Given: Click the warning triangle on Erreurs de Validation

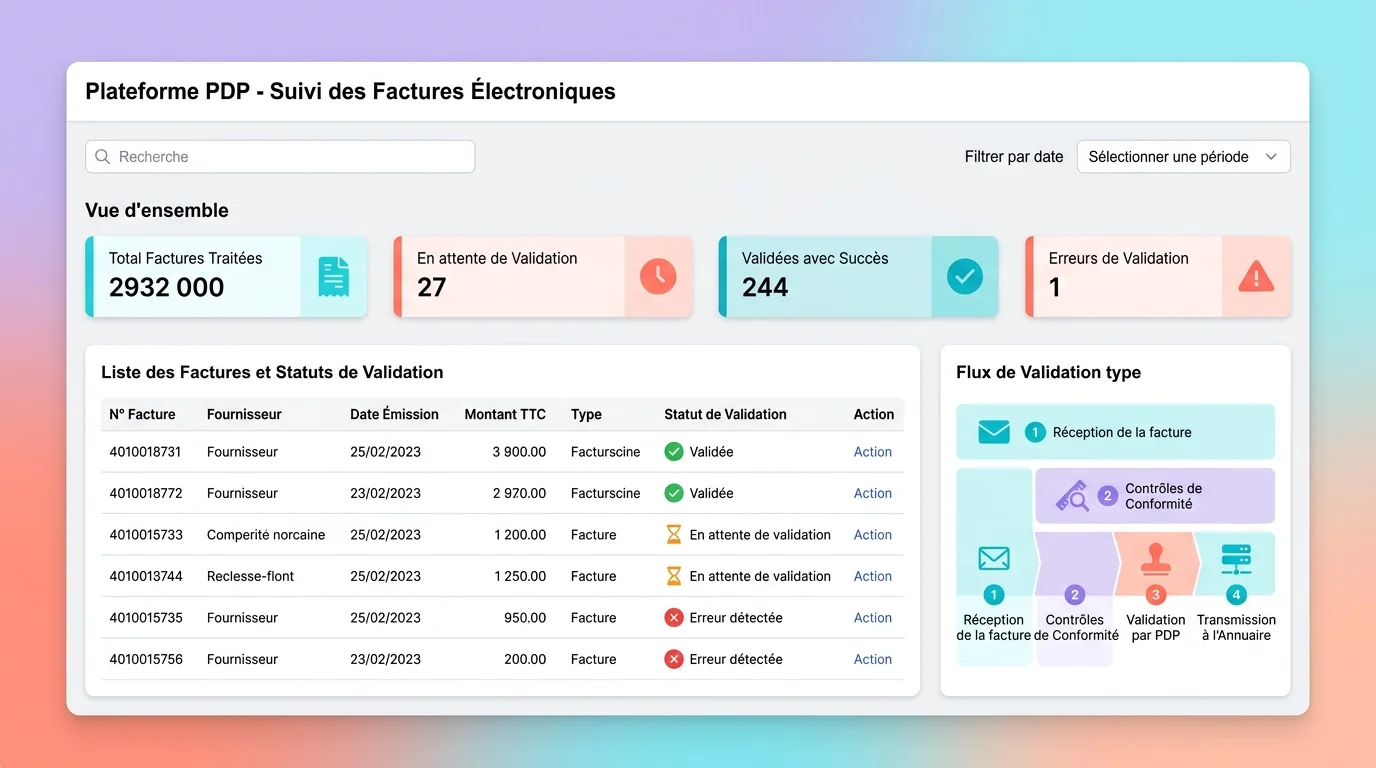Looking at the screenshot, I should (1255, 276).
